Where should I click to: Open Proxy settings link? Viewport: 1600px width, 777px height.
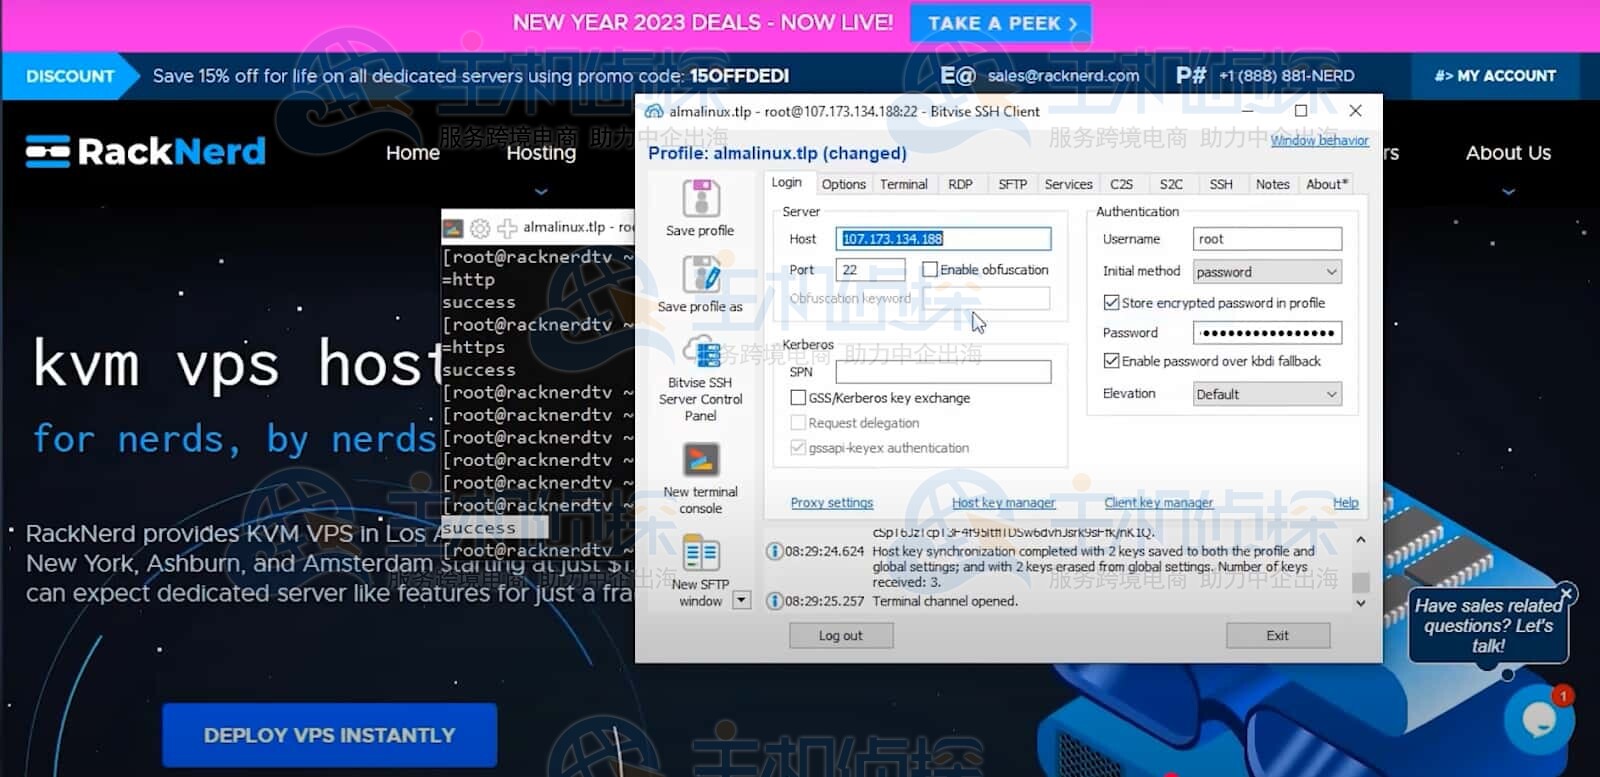tap(832, 503)
